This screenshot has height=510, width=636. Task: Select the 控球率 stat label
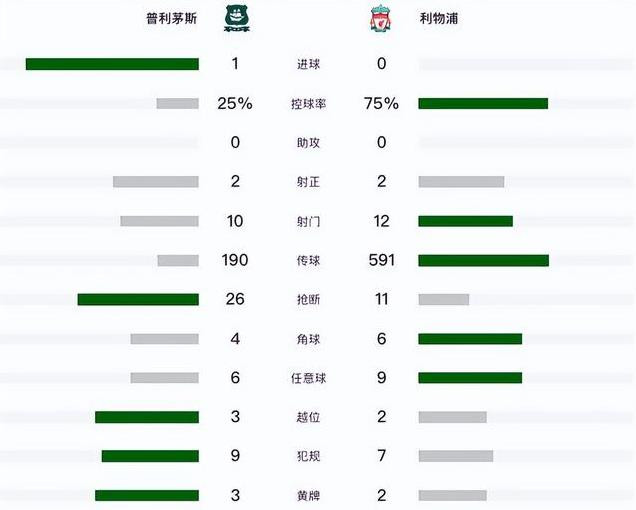(x=308, y=104)
